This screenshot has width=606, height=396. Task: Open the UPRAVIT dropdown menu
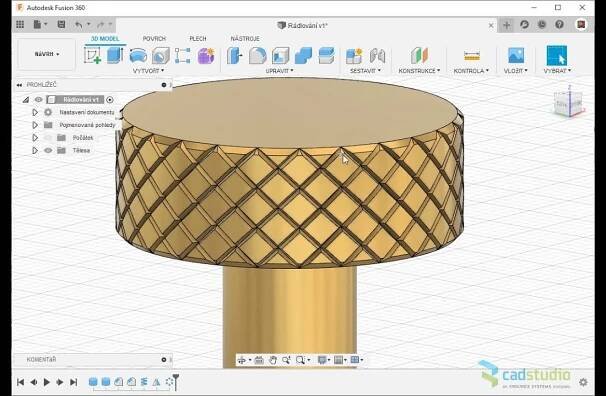point(279,71)
